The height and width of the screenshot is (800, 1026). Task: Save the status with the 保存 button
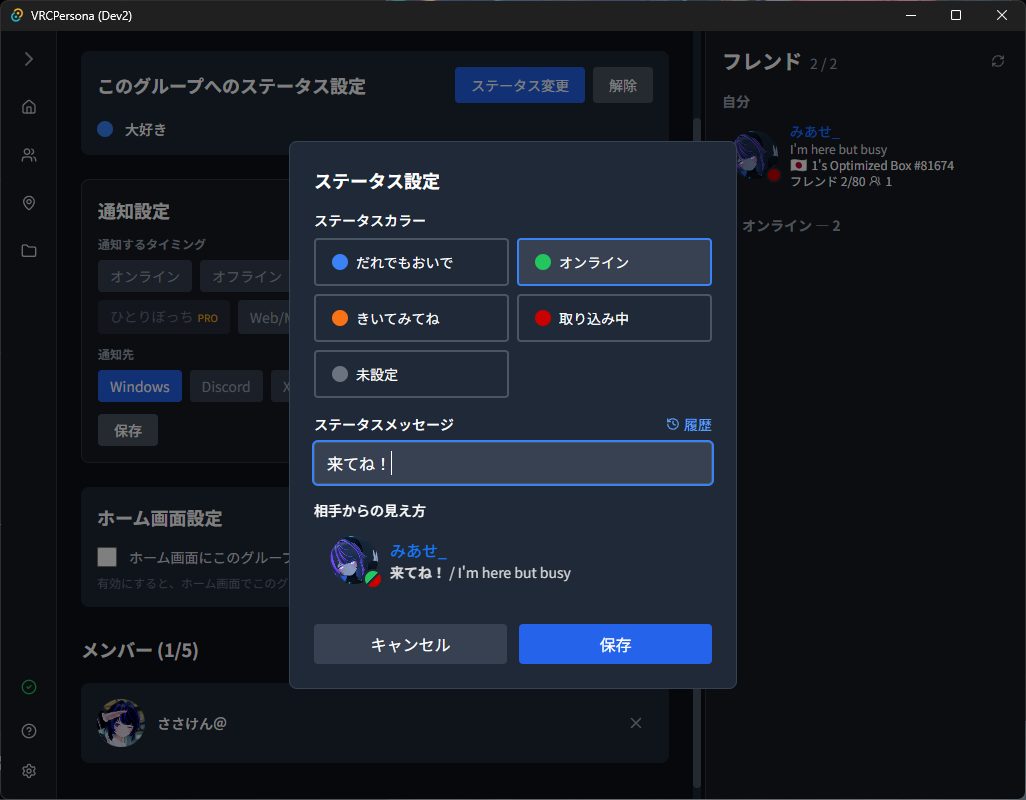point(614,644)
